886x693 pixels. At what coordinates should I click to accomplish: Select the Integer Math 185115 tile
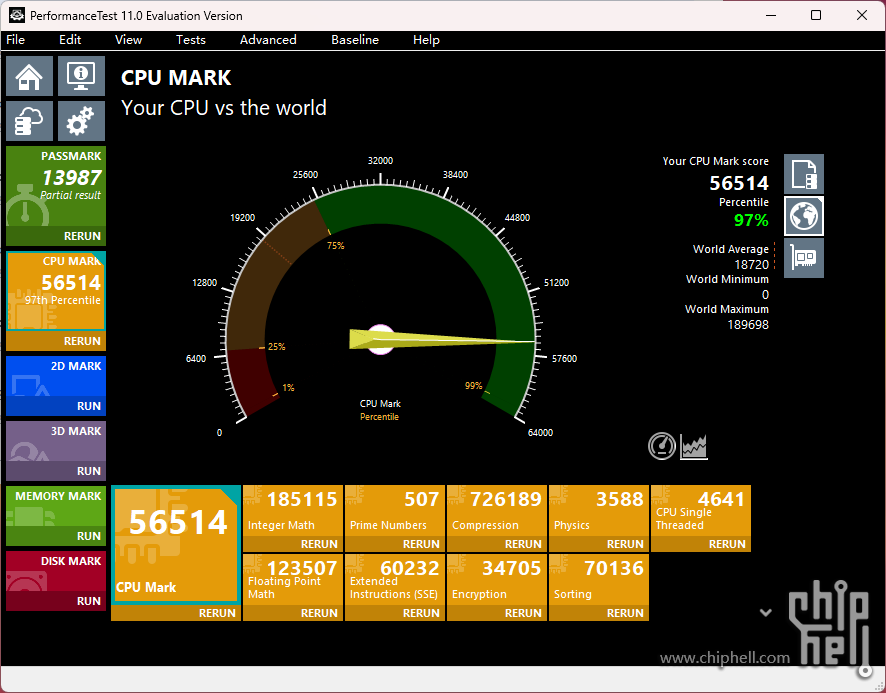point(293,511)
